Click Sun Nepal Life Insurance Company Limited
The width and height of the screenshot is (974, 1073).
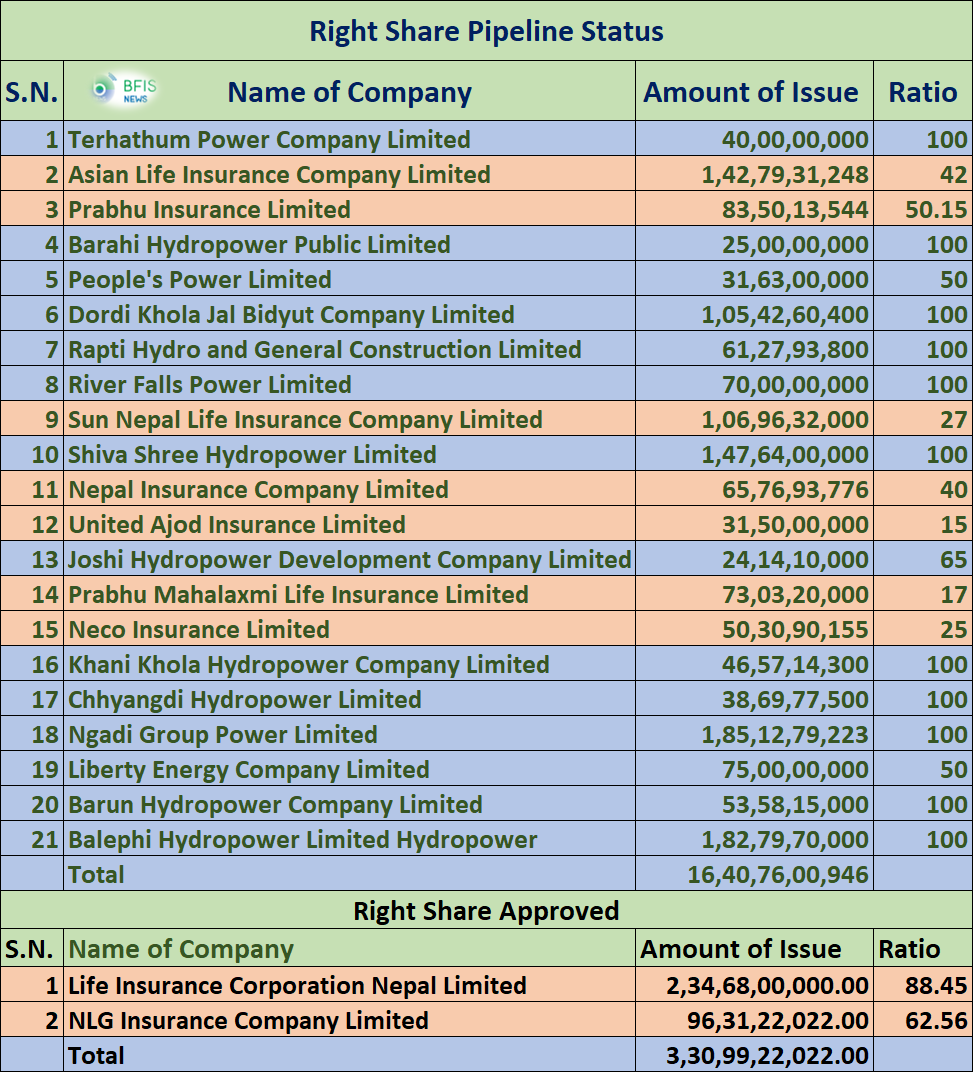pos(305,419)
